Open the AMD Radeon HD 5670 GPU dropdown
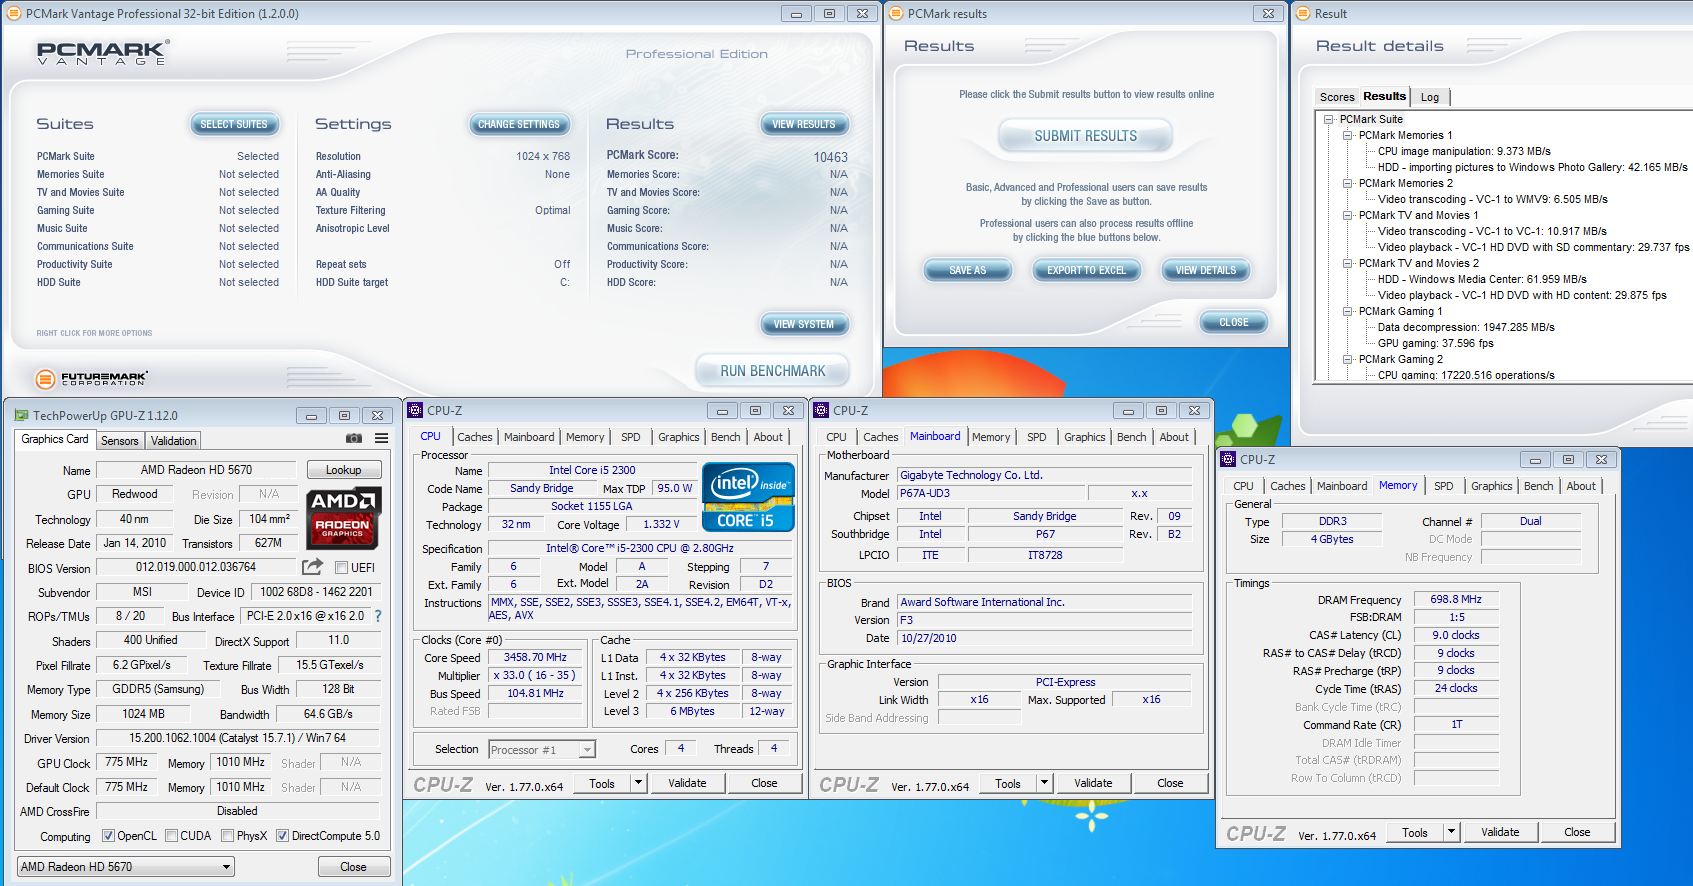Image resolution: width=1693 pixels, height=886 pixels. pos(126,867)
